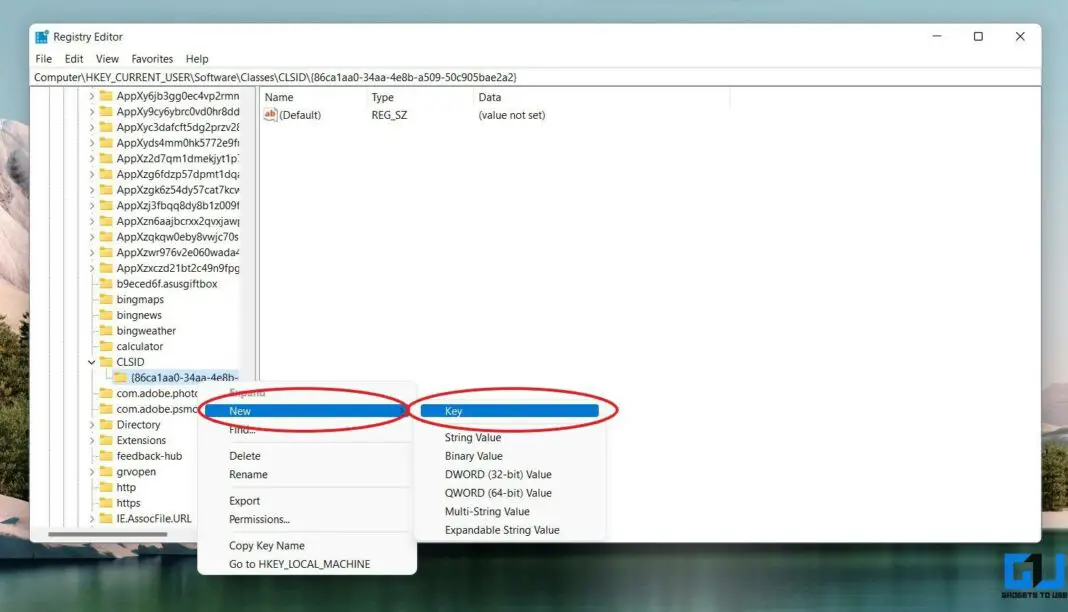Select the feedback-hub folder icon
The width and height of the screenshot is (1068, 612).
coord(106,456)
